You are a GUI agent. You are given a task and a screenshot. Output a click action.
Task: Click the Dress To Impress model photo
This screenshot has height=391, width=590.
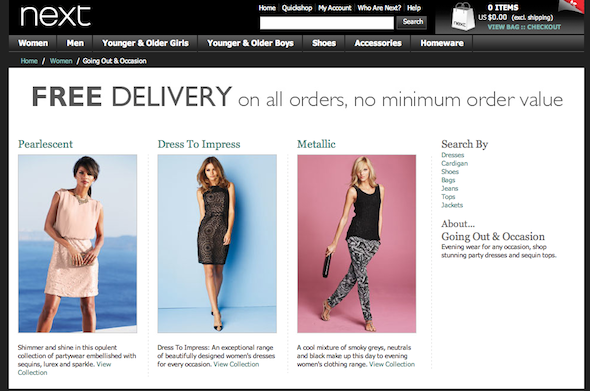pyautogui.click(x=217, y=243)
